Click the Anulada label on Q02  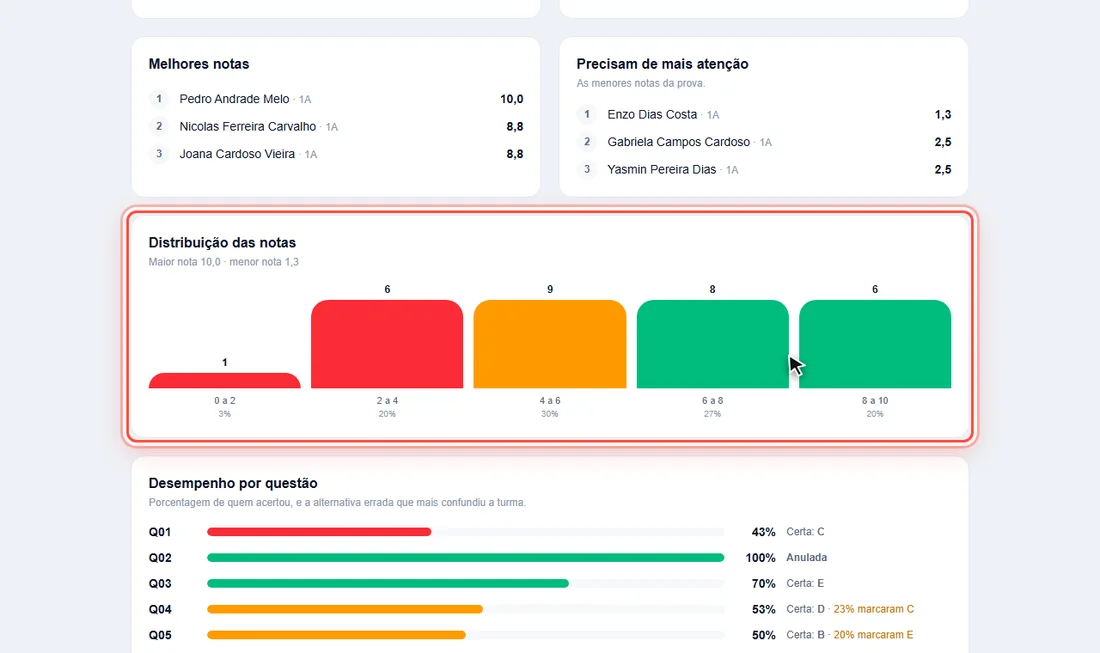[x=807, y=558]
